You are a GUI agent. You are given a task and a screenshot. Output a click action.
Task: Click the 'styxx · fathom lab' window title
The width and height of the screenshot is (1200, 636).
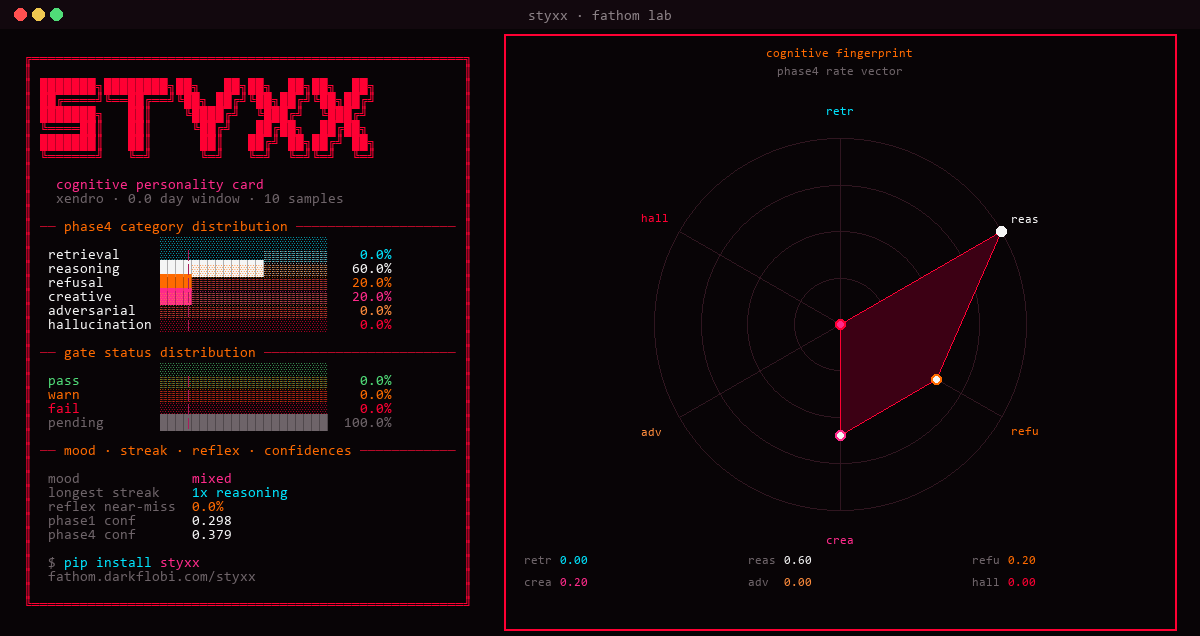[600, 15]
